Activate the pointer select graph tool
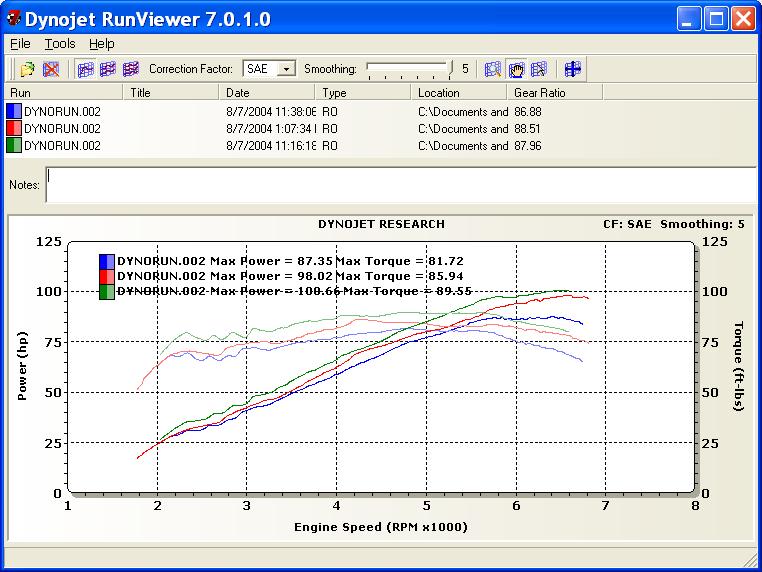Viewport: 762px width, 572px height. tap(538, 69)
